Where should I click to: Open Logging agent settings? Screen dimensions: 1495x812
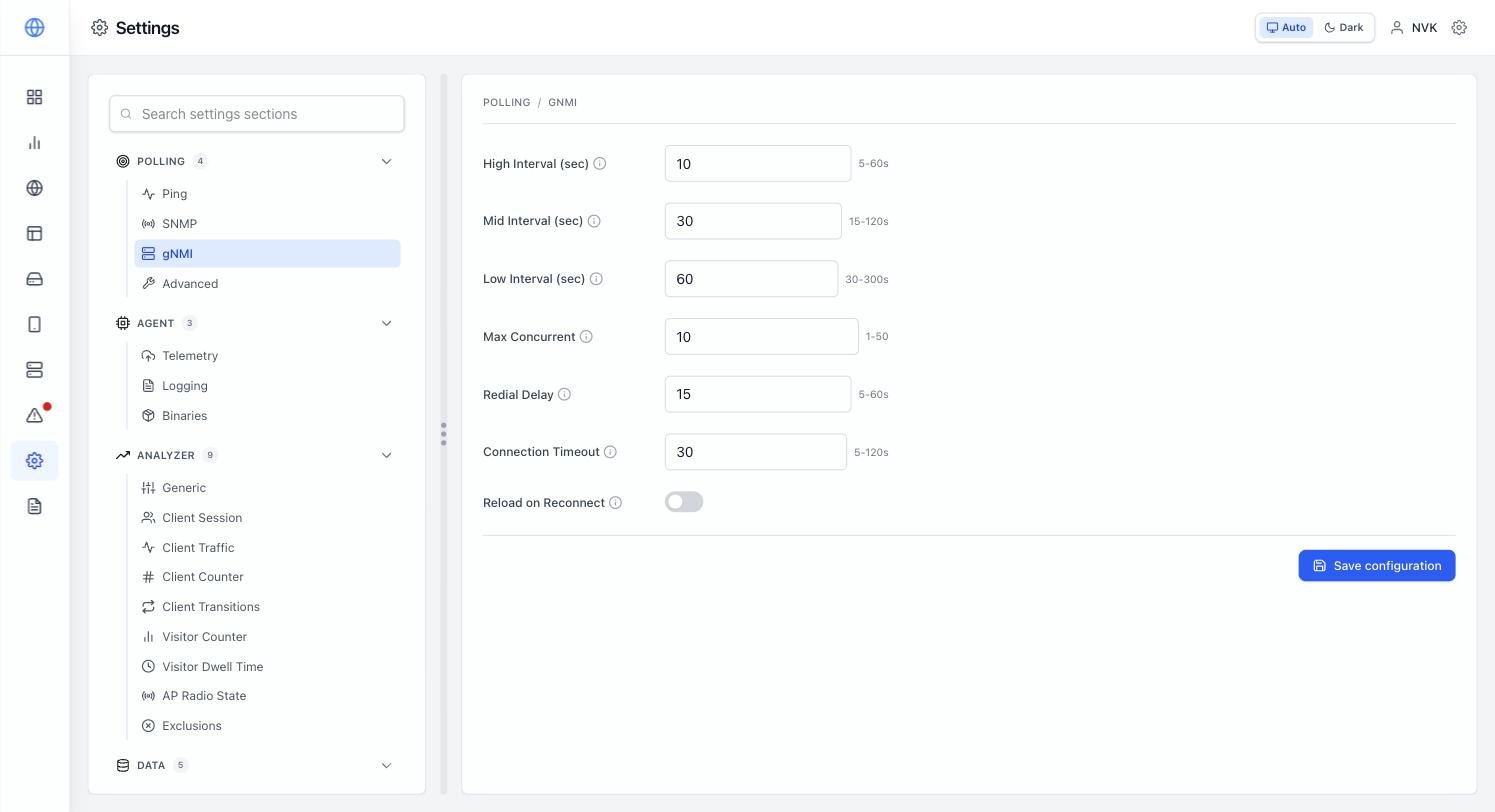click(267, 386)
